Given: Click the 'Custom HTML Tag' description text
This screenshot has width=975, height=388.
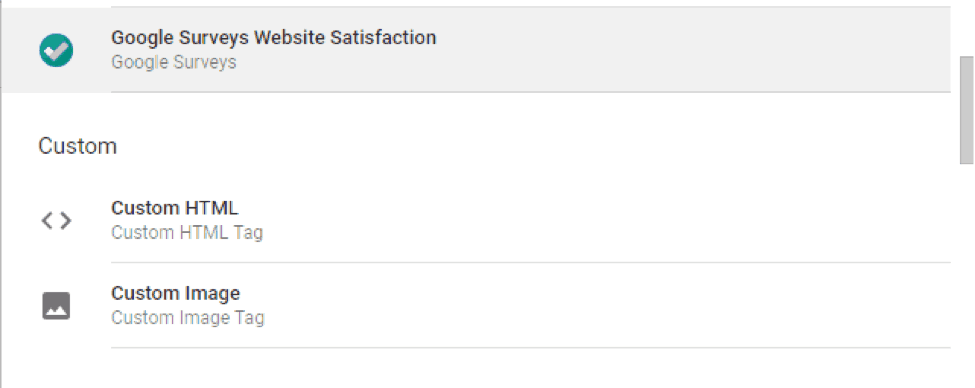Looking at the screenshot, I should pyautogui.click(x=187, y=233).
